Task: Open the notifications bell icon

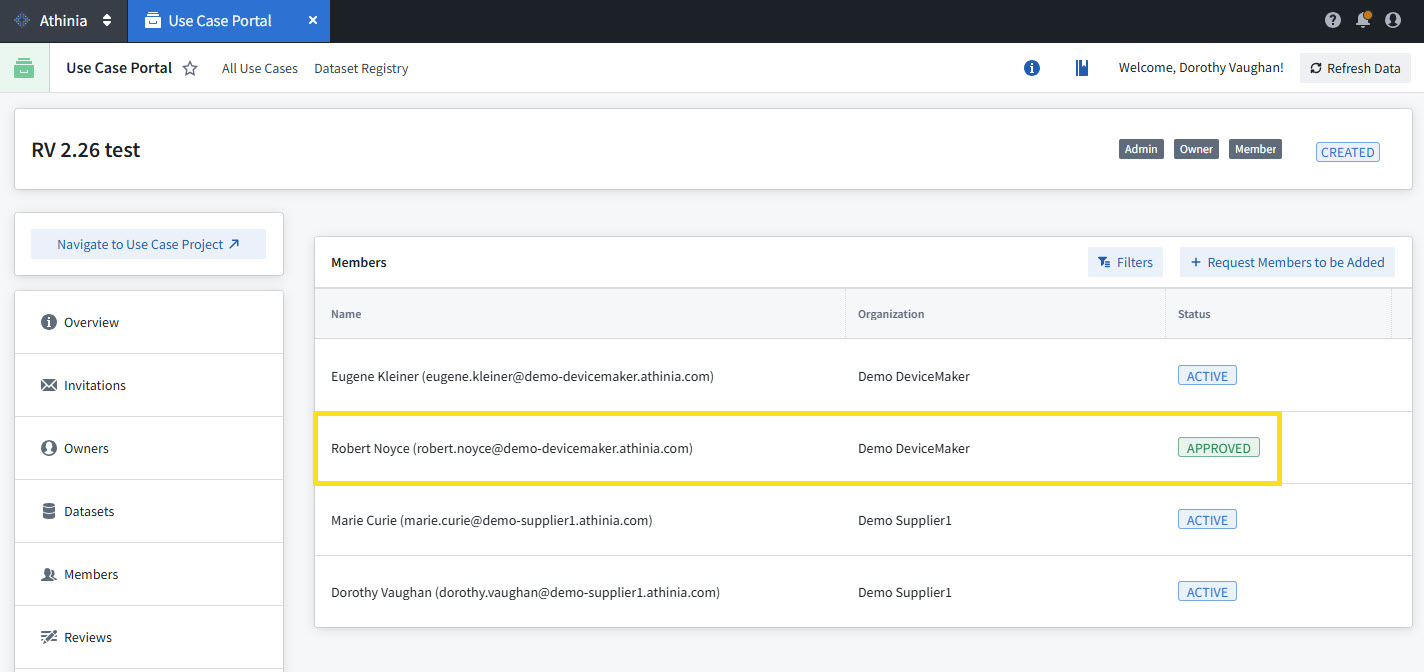Action: click(1362, 20)
